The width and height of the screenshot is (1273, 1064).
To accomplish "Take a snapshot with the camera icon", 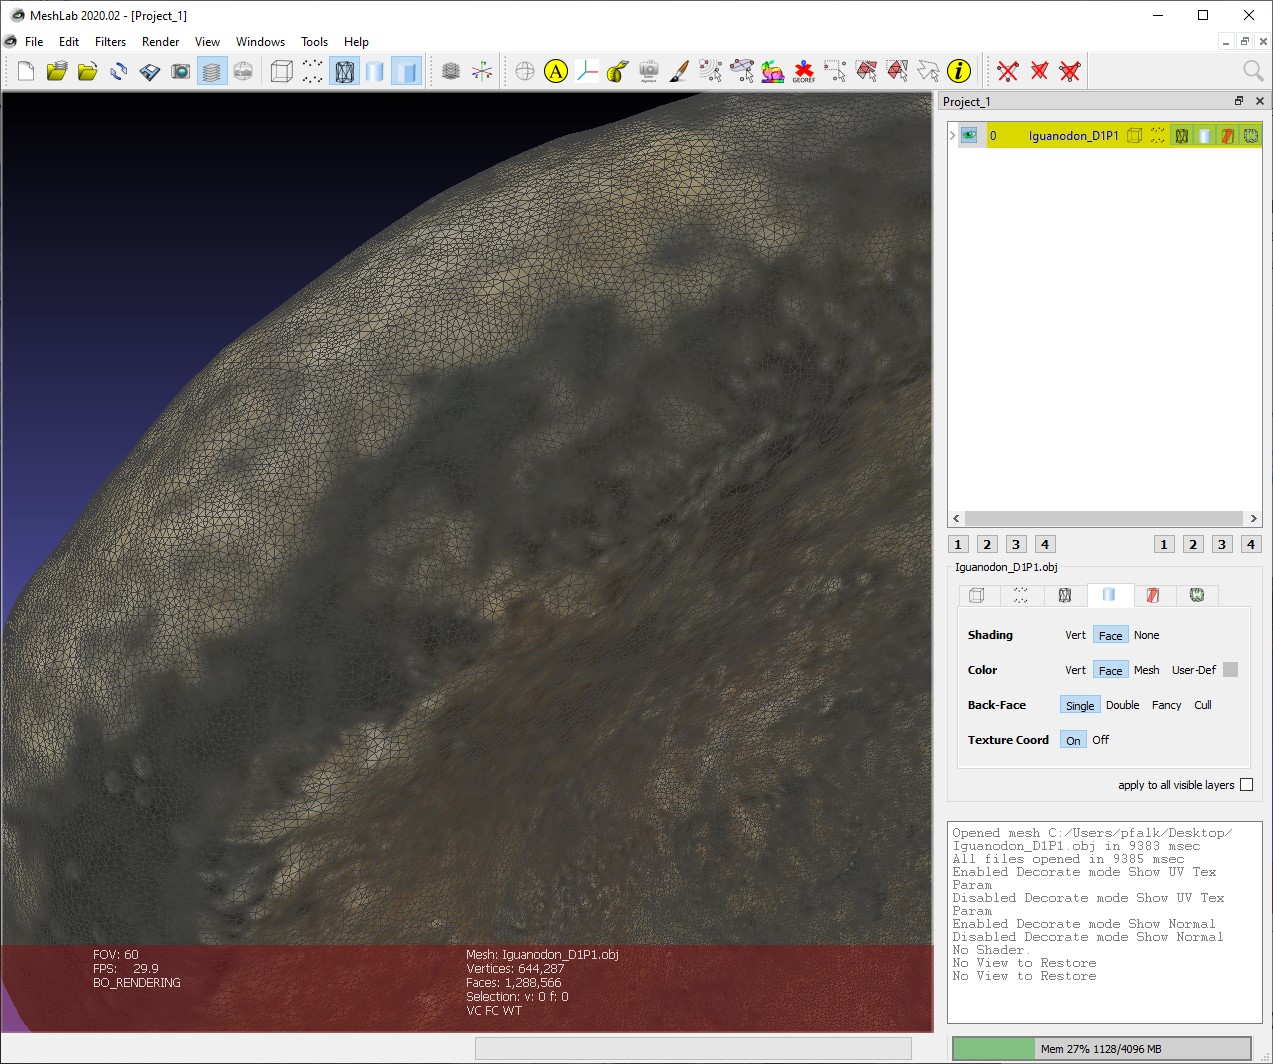I will (x=181, y=71).
